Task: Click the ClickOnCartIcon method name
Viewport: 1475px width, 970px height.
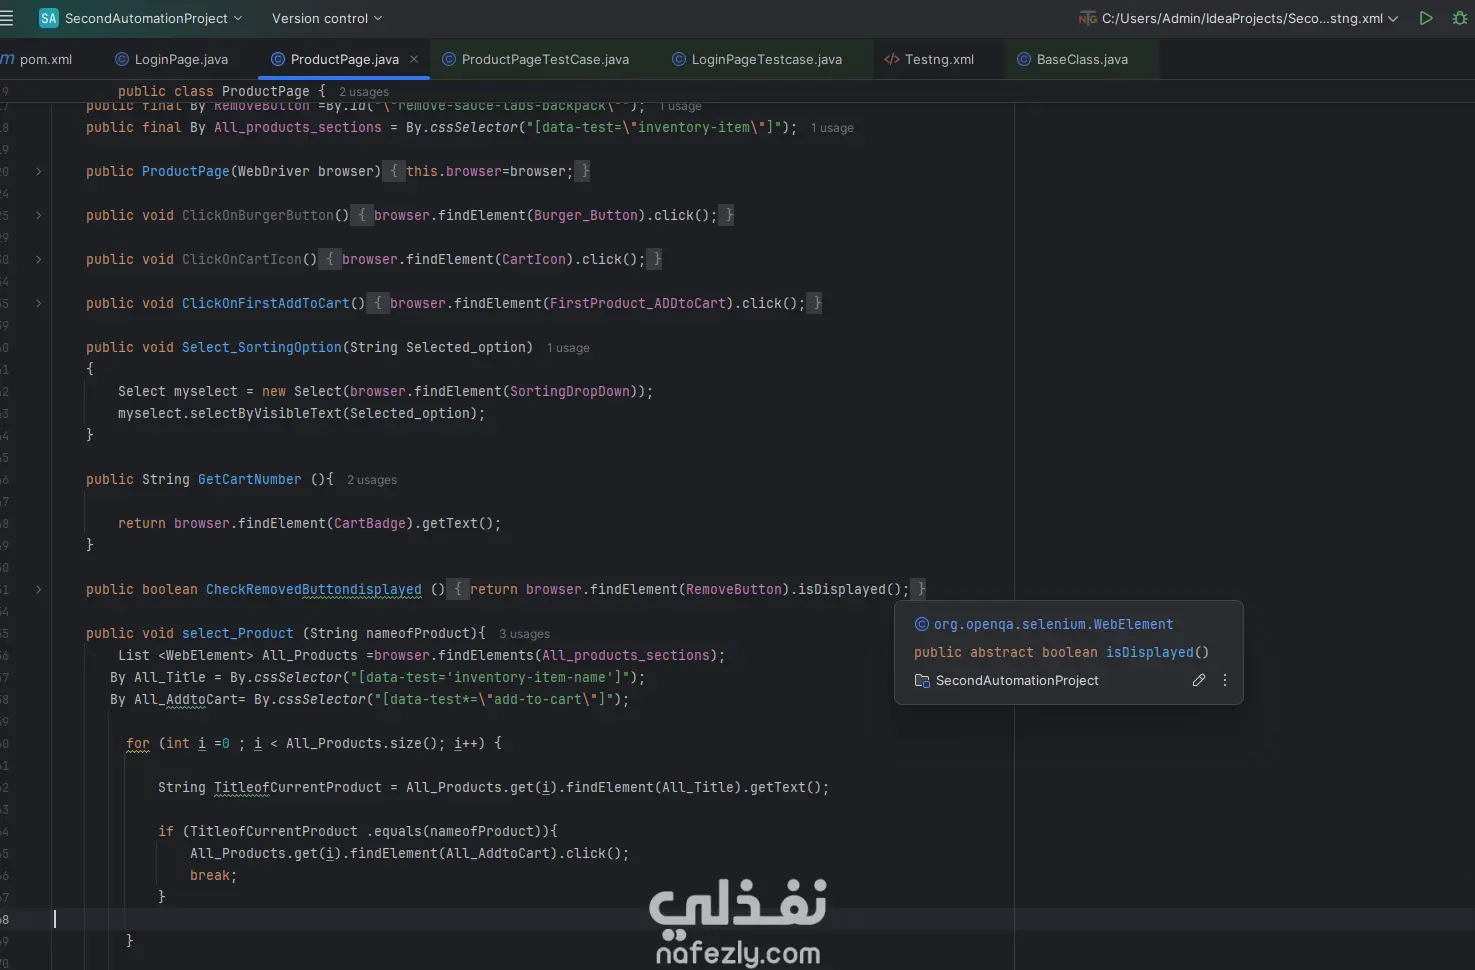Action: coord(241,259)
